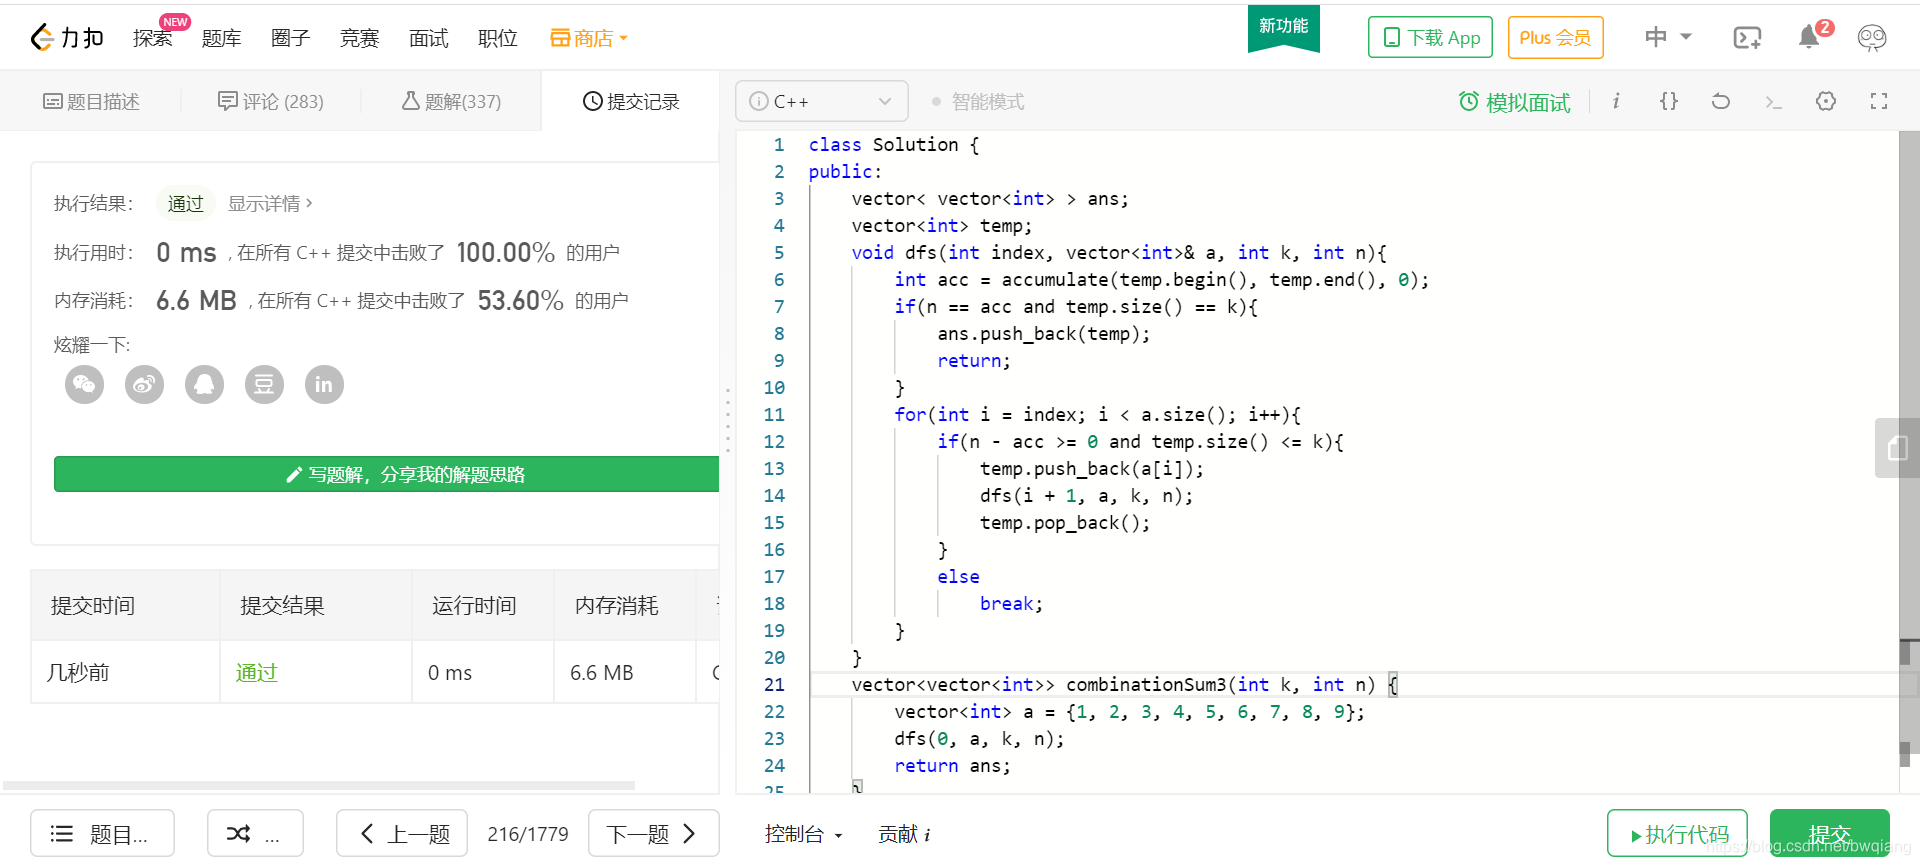Go to 上一题 previous problem
This screenshot has width=1920, height=865.
click(x=402, y=833)
